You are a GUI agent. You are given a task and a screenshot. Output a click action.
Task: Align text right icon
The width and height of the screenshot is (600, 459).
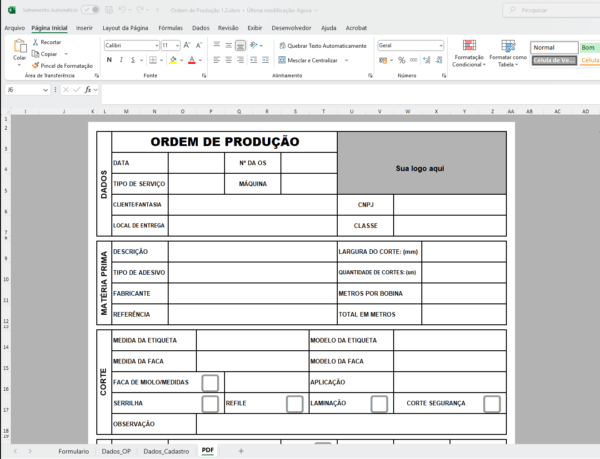[240, 60]
